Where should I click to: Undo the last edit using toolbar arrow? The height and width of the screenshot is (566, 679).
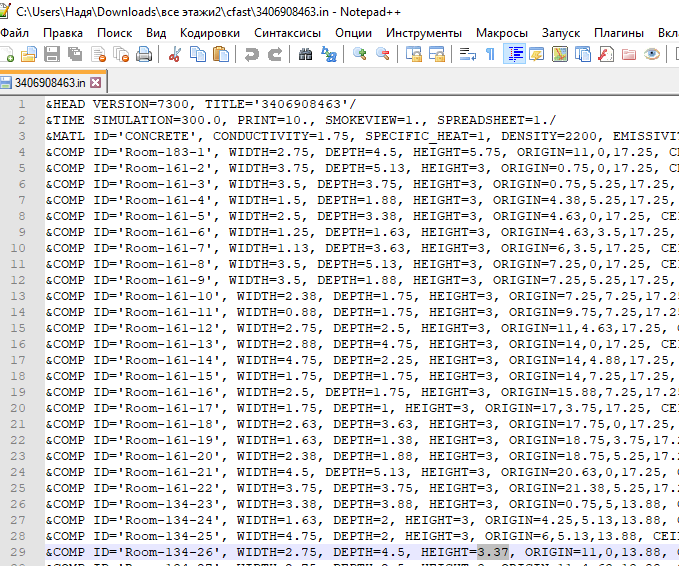[252, 54]
